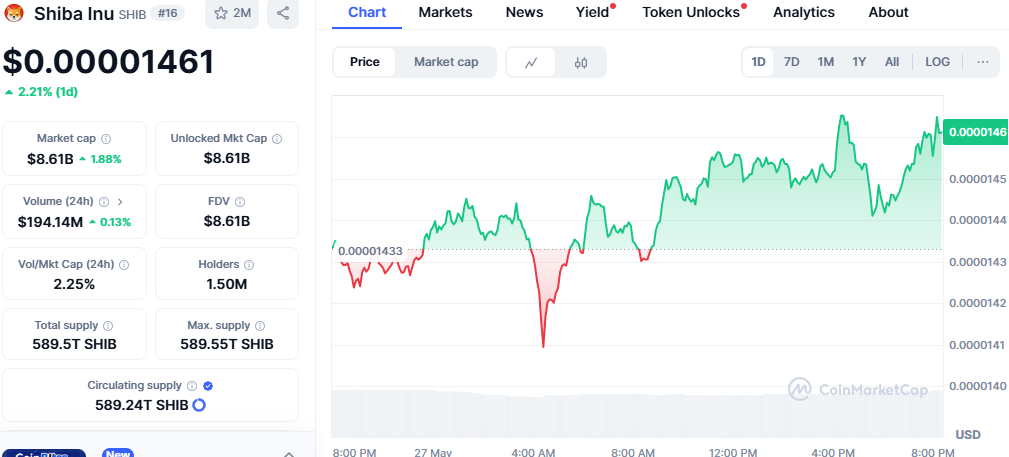The width and height of the screenshot is (1009, 457).
Task: Expand Volume (24h) details arrow
Action: [120, 201]
